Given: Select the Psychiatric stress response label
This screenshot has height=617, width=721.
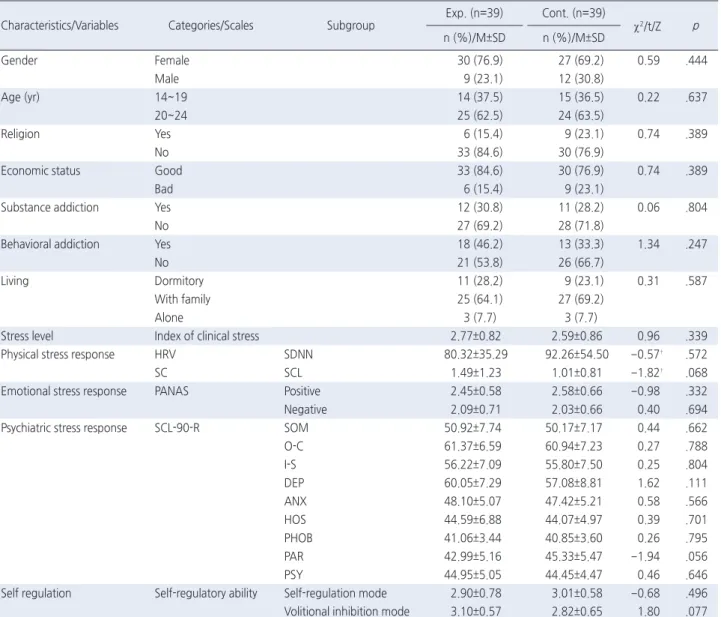Looking at the screenshot, I should pyautogui.click(x=64, y=428).
